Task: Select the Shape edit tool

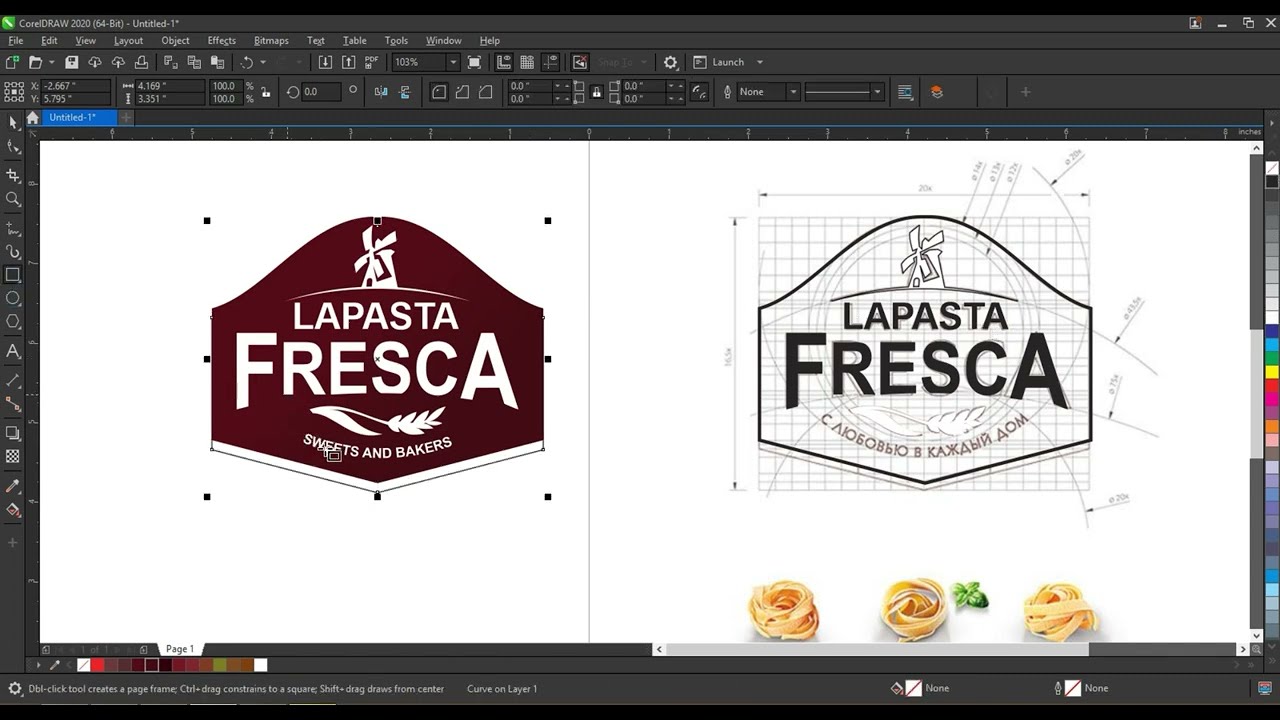Action: pos(13,147)
